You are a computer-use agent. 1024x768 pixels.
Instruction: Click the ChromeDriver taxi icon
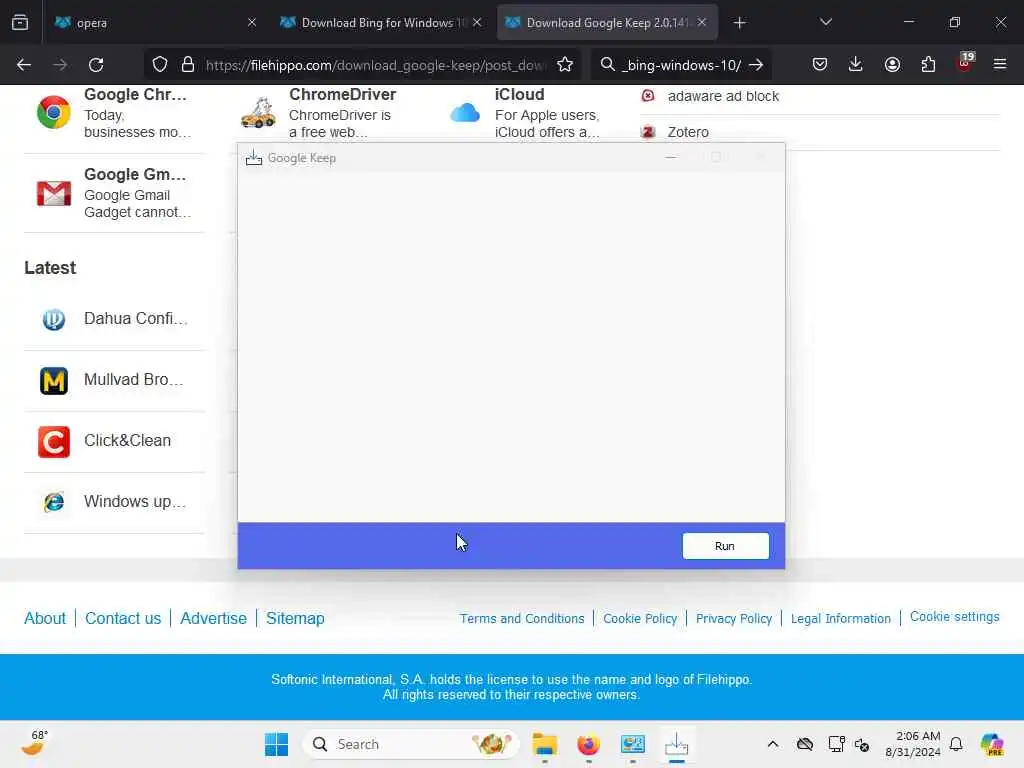[258, 112]
